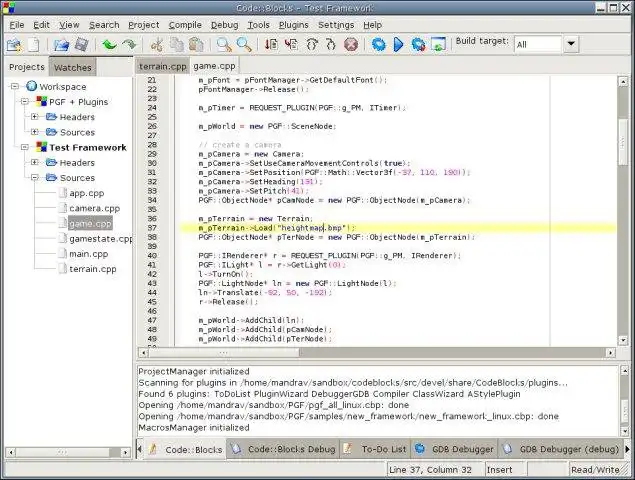This screenshot has height=480, width=635.
Task: Collapse the Sources folder under Test Framework
Action: pos(33,178)
